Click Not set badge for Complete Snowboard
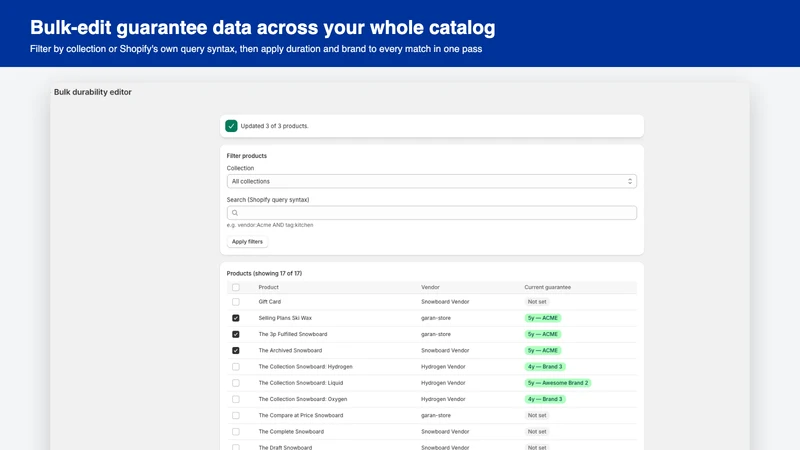Screen dimensions: 800x450 pyautogui.click(x=537, y=432)
